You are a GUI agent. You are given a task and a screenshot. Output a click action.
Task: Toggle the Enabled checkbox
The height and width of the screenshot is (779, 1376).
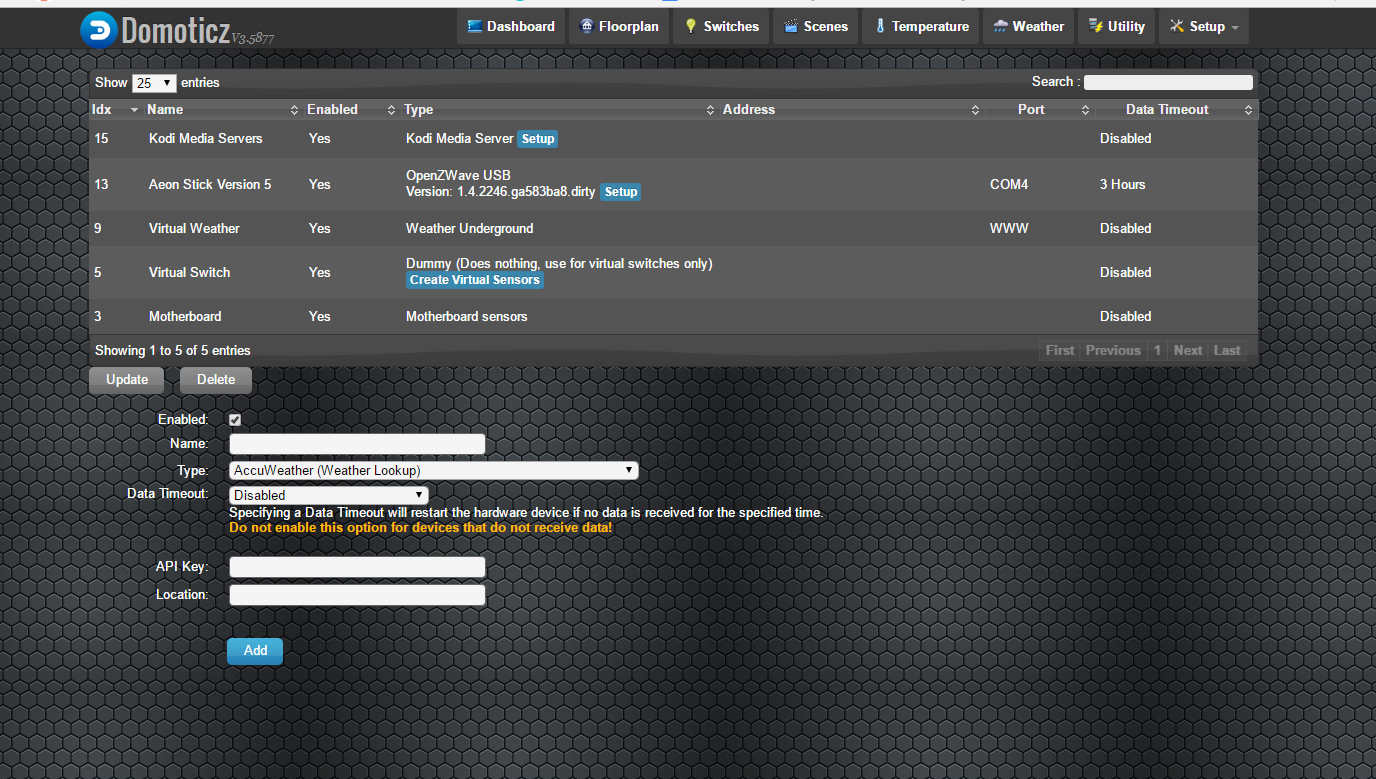pyautogui.click(x=235, y=420)
